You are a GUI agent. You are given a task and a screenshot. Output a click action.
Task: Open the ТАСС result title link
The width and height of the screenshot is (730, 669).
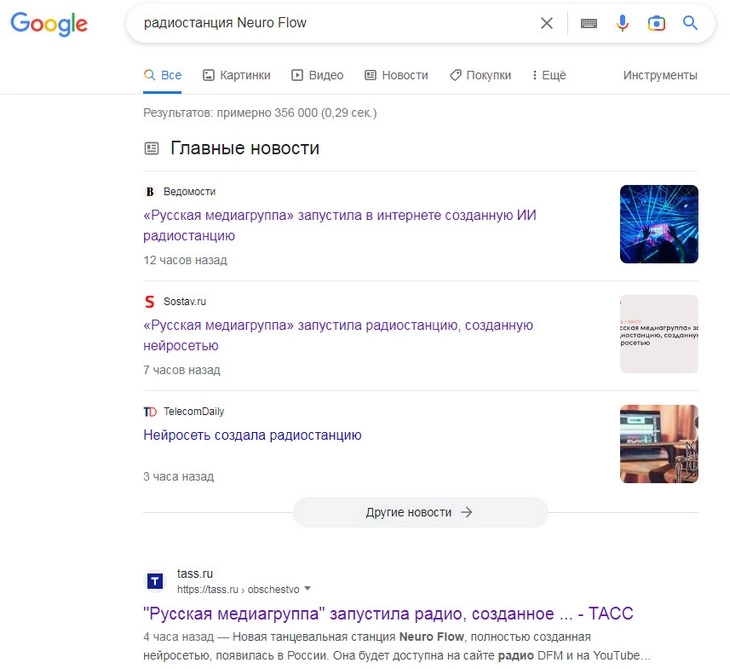tap(388, 614)
